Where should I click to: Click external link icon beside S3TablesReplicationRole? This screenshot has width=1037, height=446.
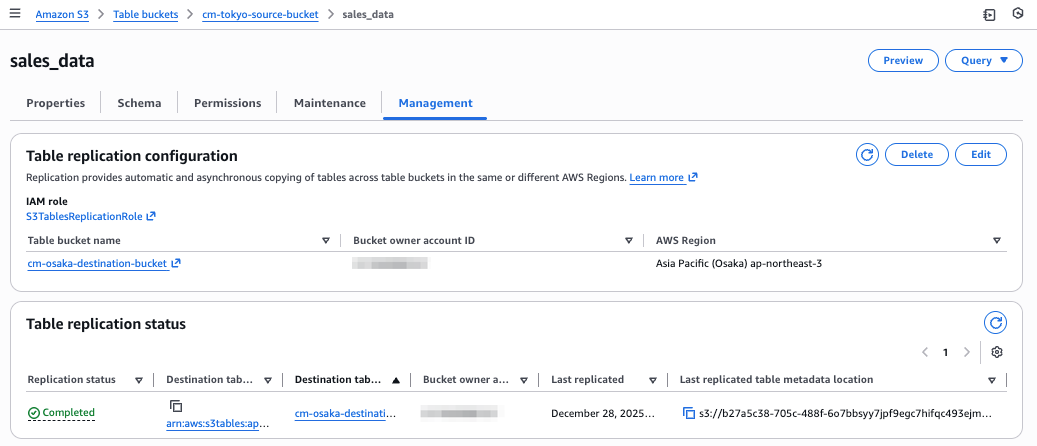pyautogui.click(x=151, y=216)
